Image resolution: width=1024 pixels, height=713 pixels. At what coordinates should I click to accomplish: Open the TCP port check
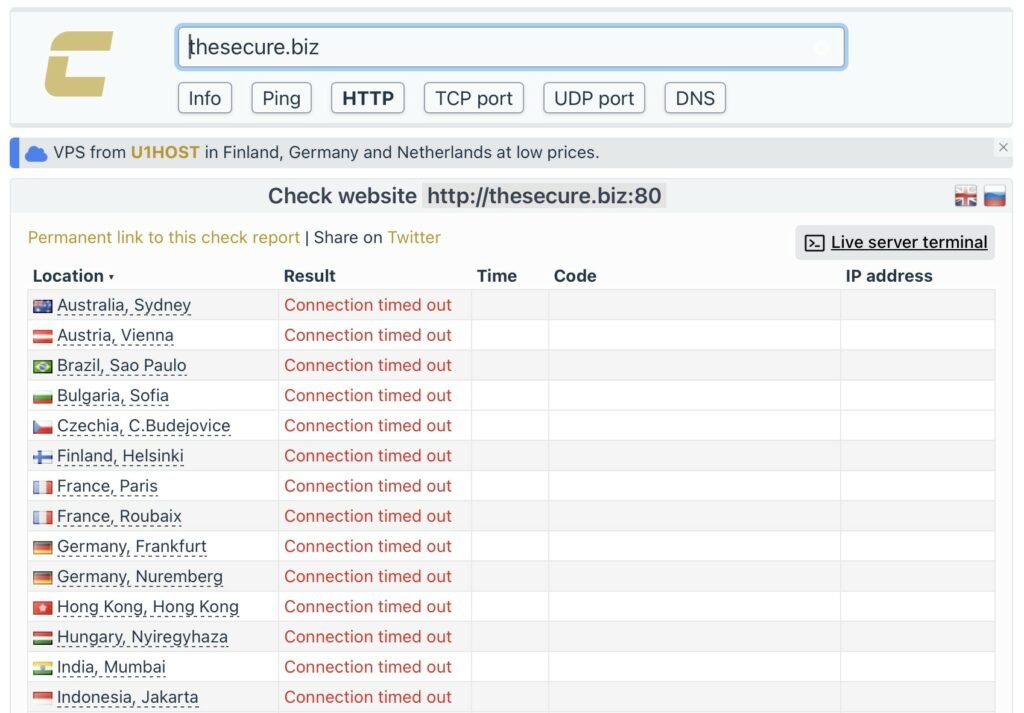(474, 98)
